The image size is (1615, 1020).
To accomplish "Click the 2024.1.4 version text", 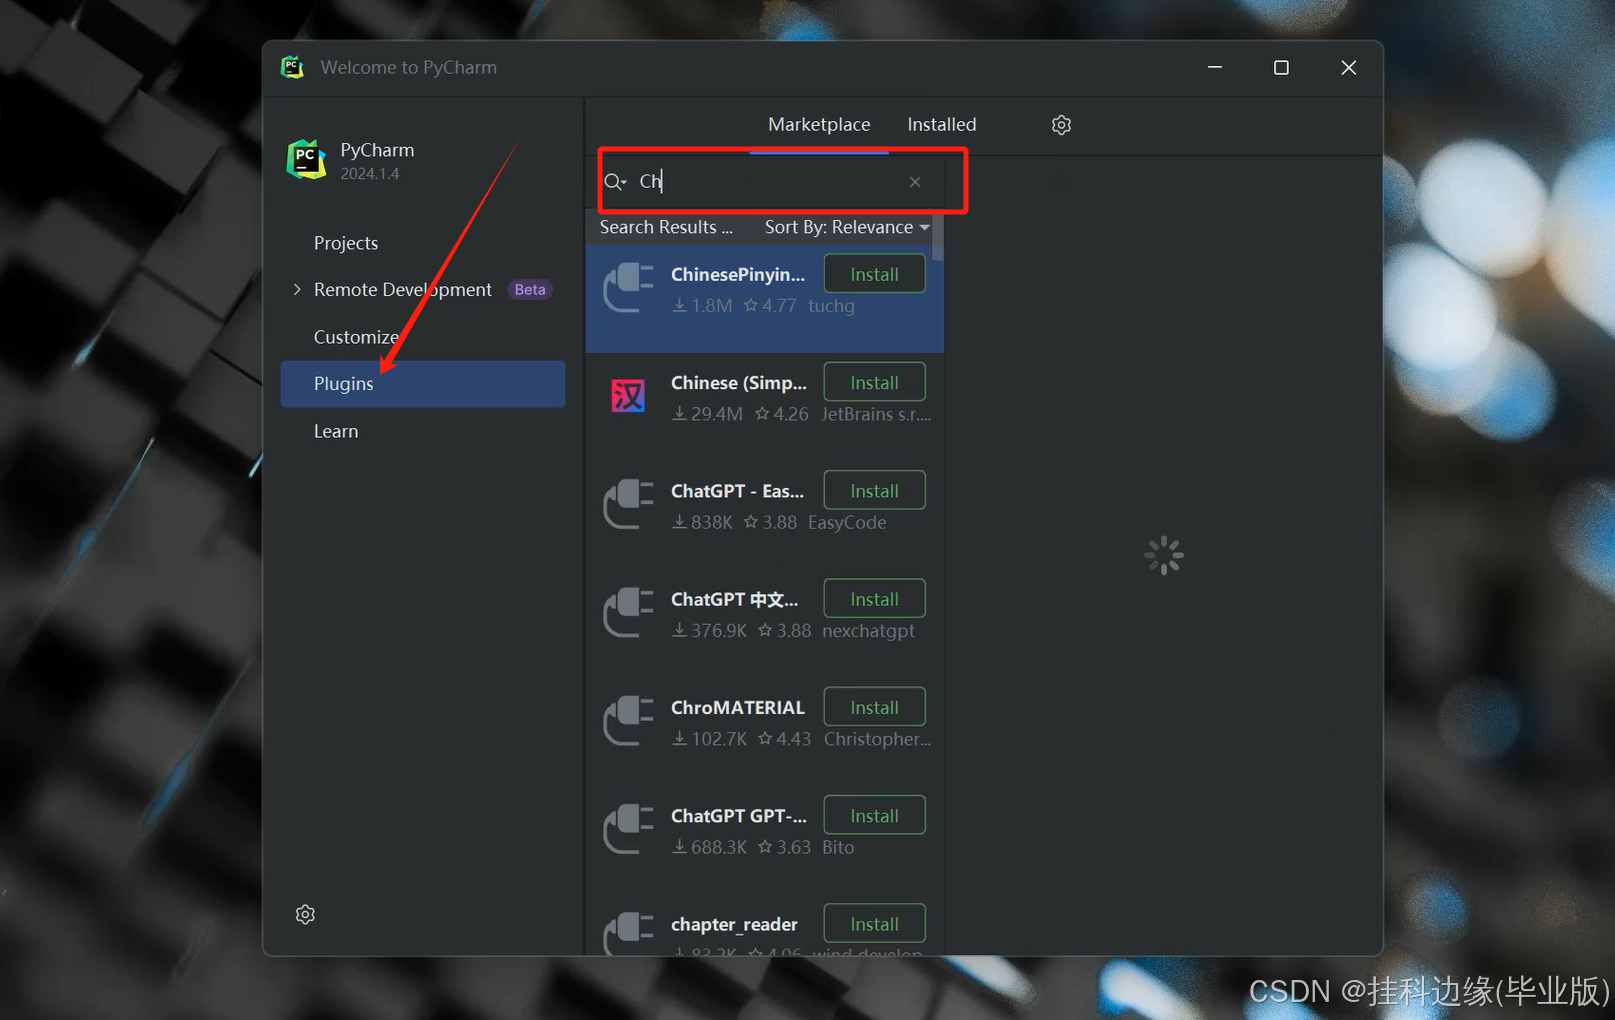I will 370,174.
